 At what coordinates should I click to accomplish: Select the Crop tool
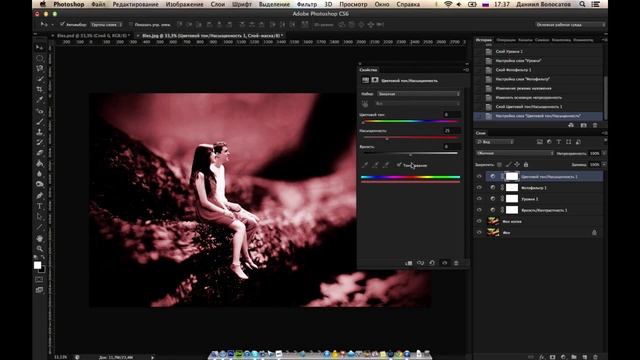pos(40,89)
